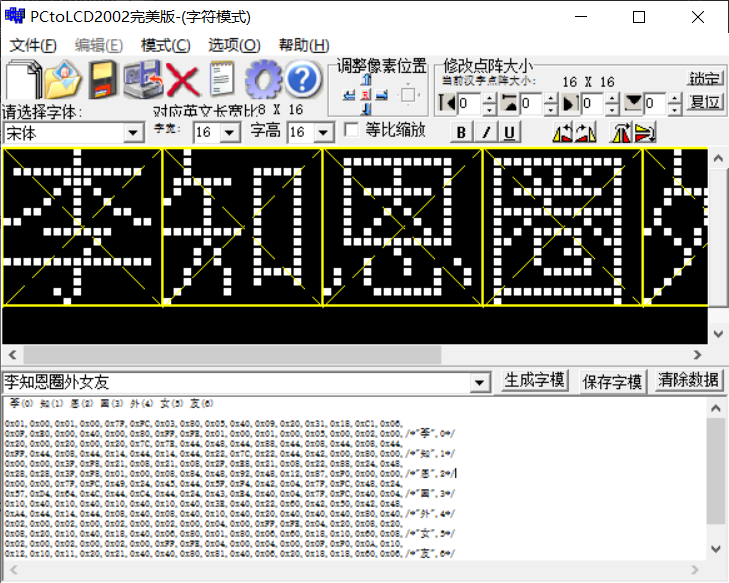Screen dimensions: 729x583
Task: Click the left-edge value input field
Action: coord(470,103)
